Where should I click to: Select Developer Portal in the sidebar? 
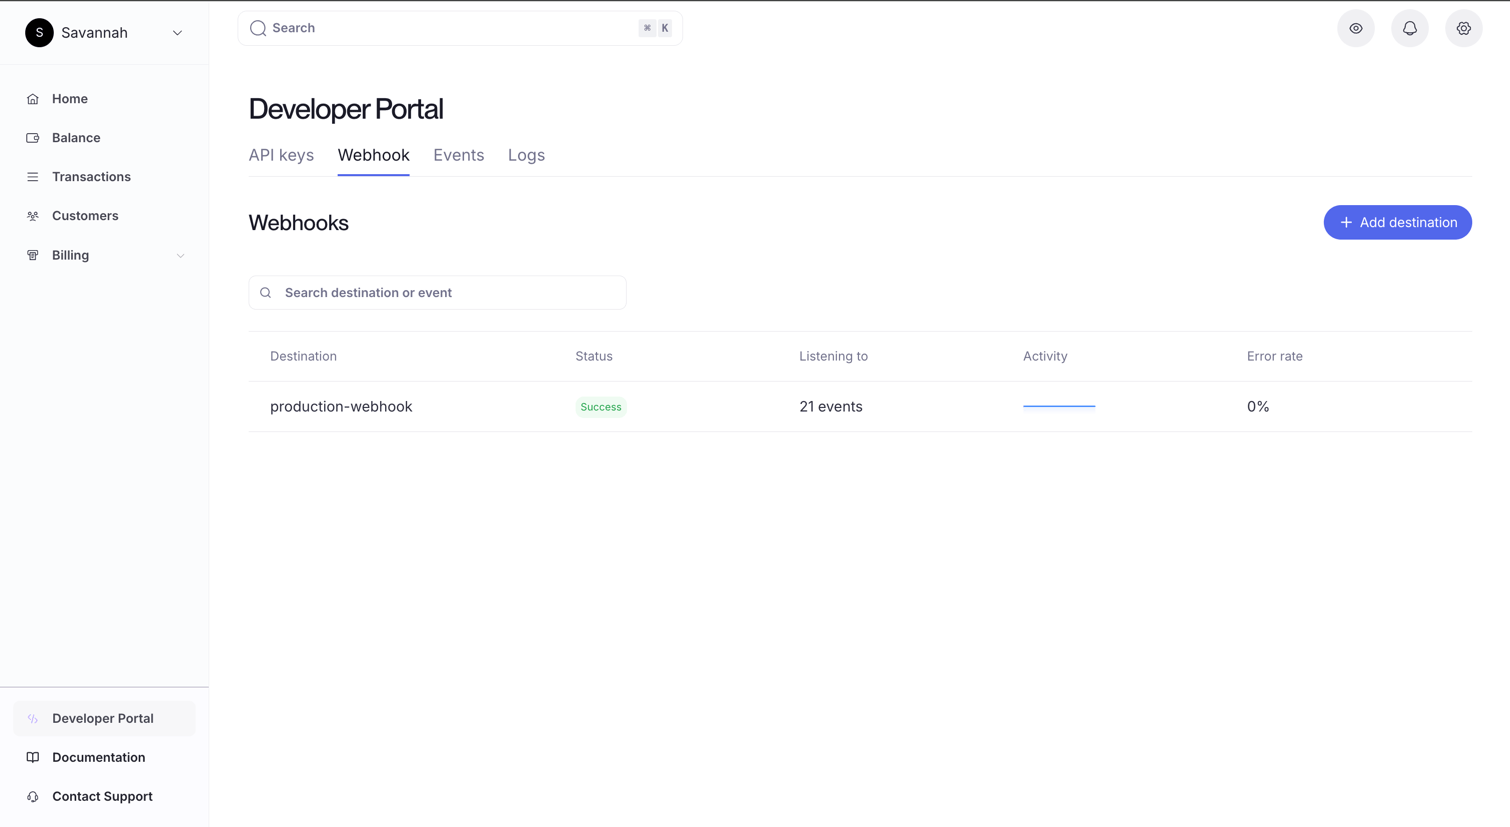point(104,718)
